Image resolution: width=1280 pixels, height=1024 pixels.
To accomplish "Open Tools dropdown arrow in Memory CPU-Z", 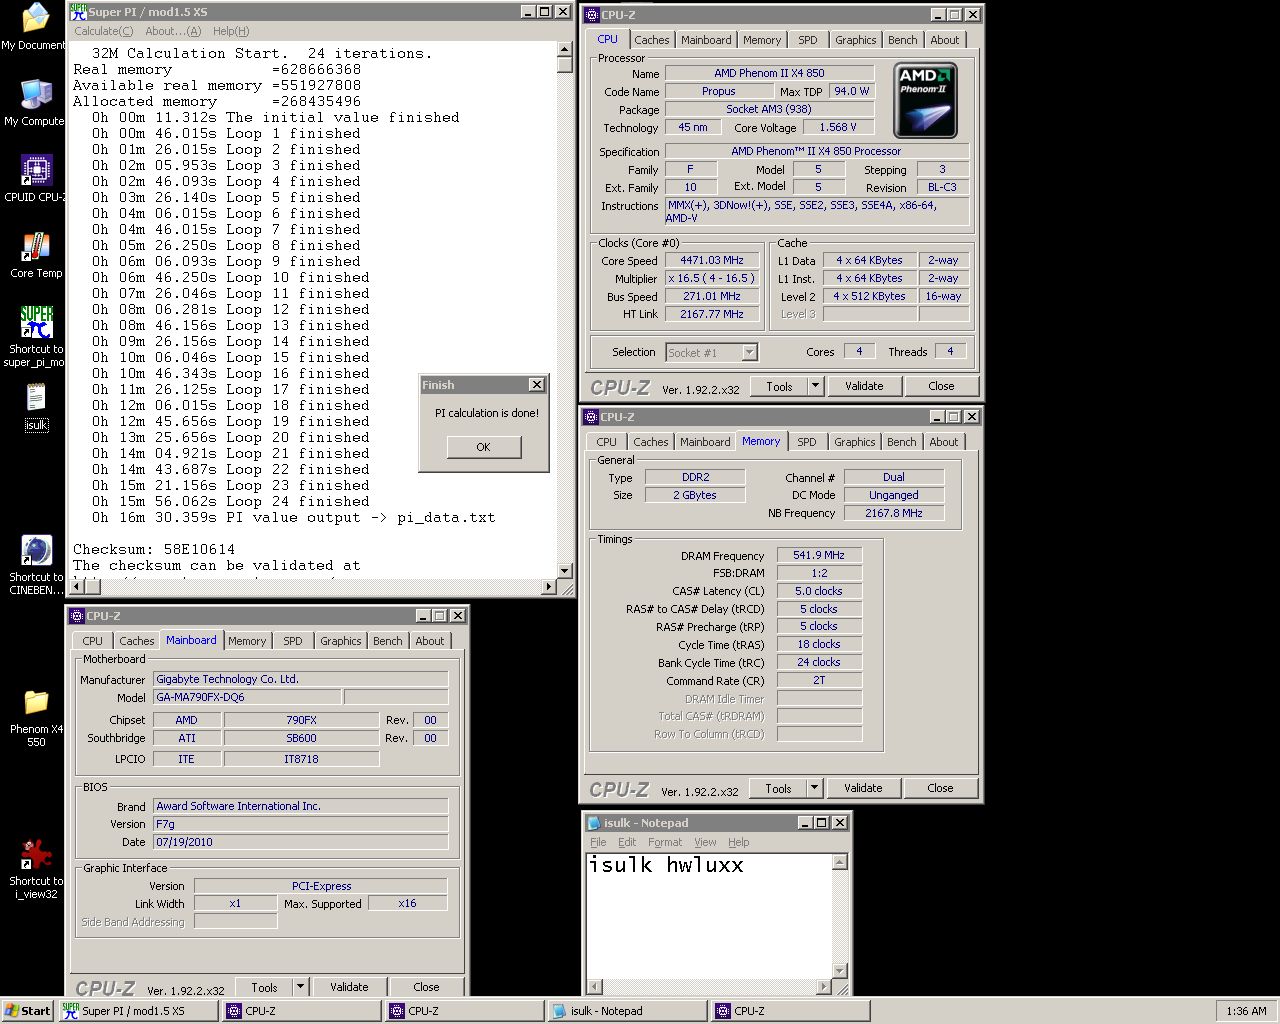I will tap(814, 788).
